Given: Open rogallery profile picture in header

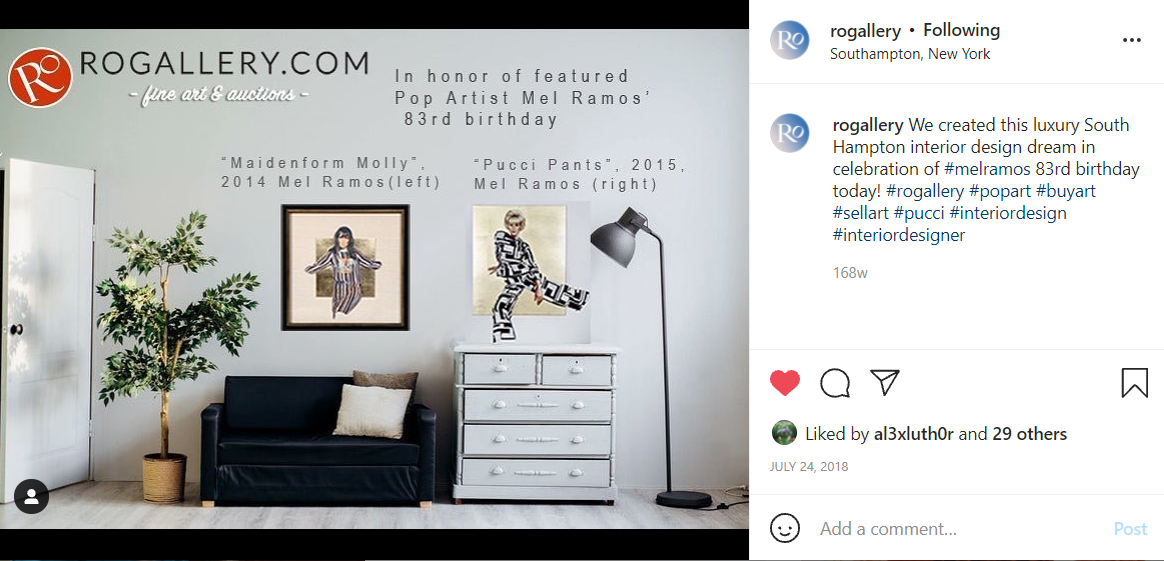Looking at the screenshot, I should point(789,40).
